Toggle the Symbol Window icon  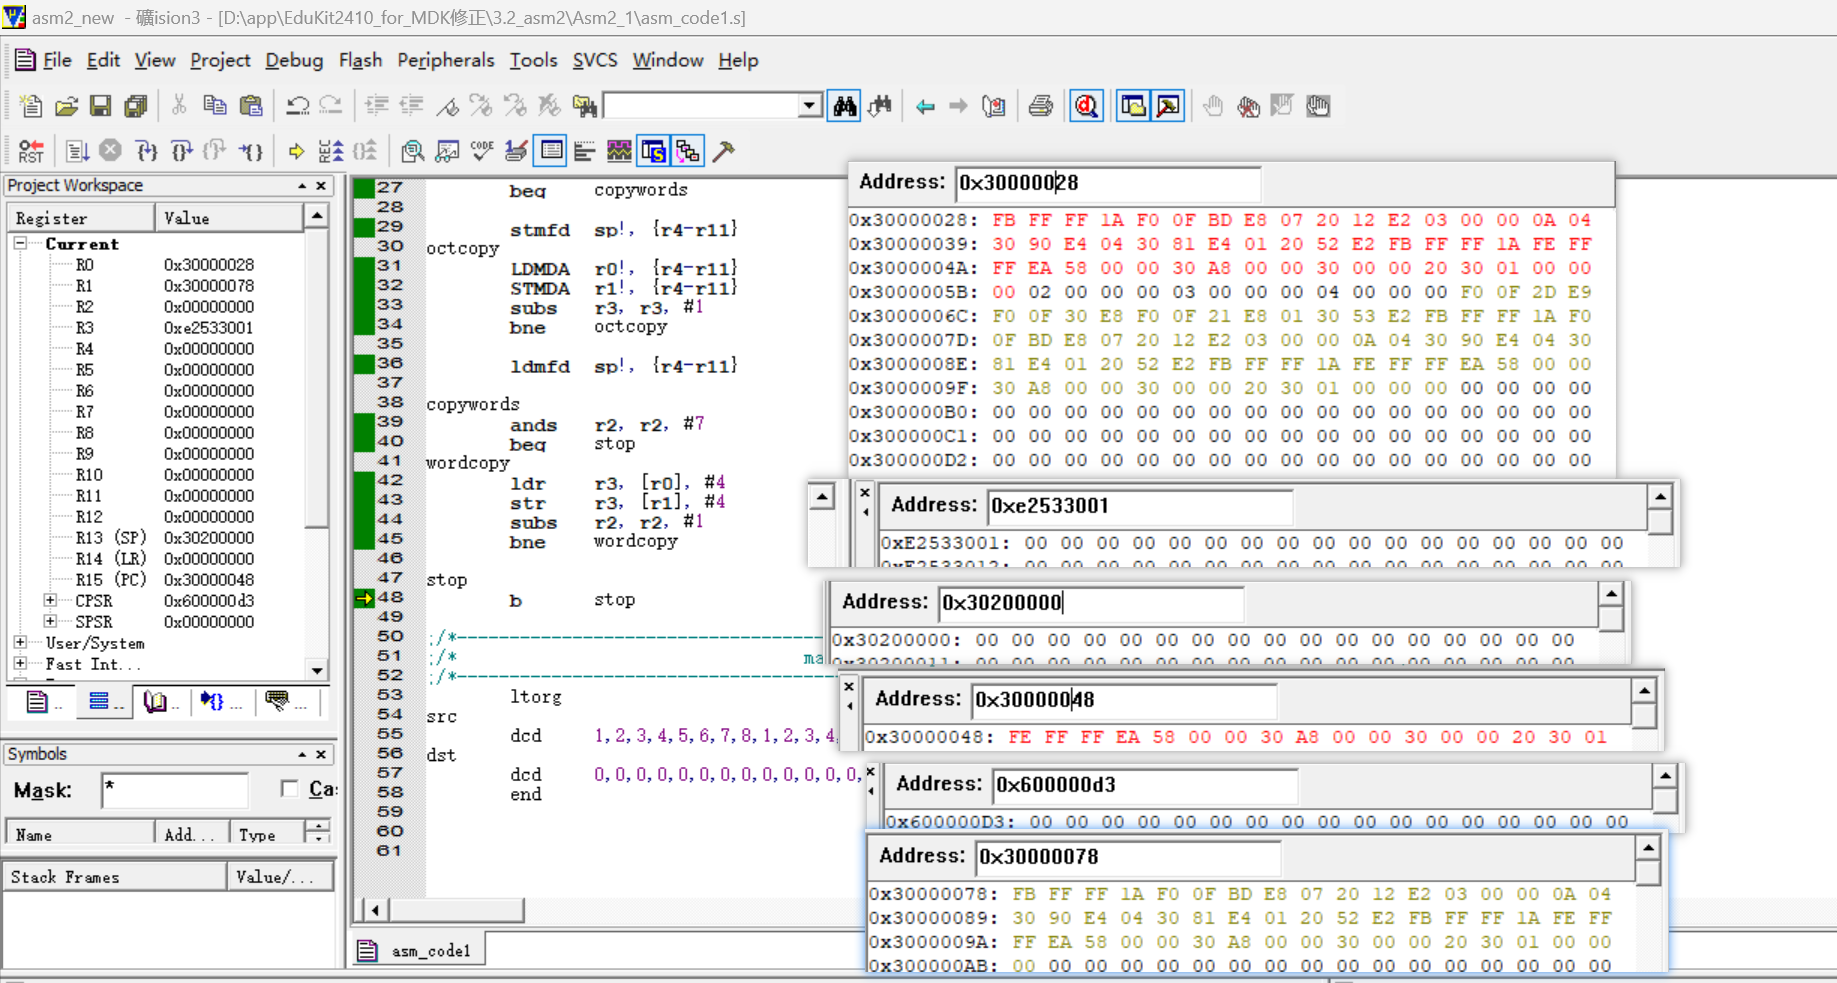[654, 151]
